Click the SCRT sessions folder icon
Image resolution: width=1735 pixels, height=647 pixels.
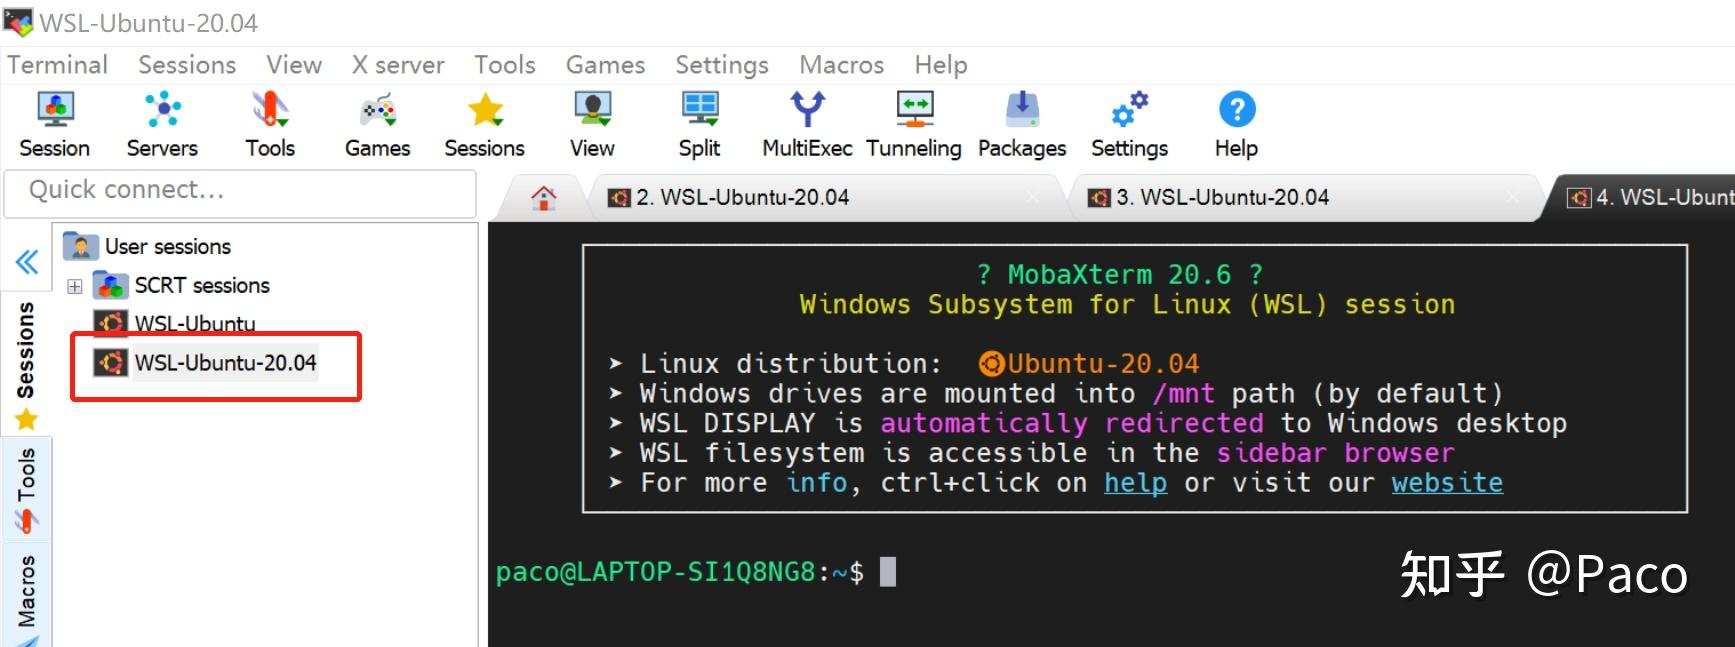(x=110, y=285)
